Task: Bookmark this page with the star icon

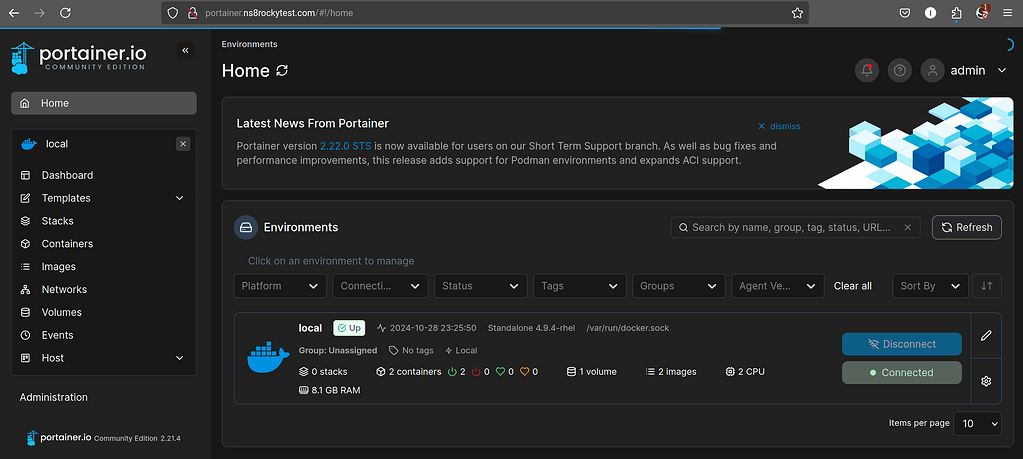Action: (x=797, y=13)
